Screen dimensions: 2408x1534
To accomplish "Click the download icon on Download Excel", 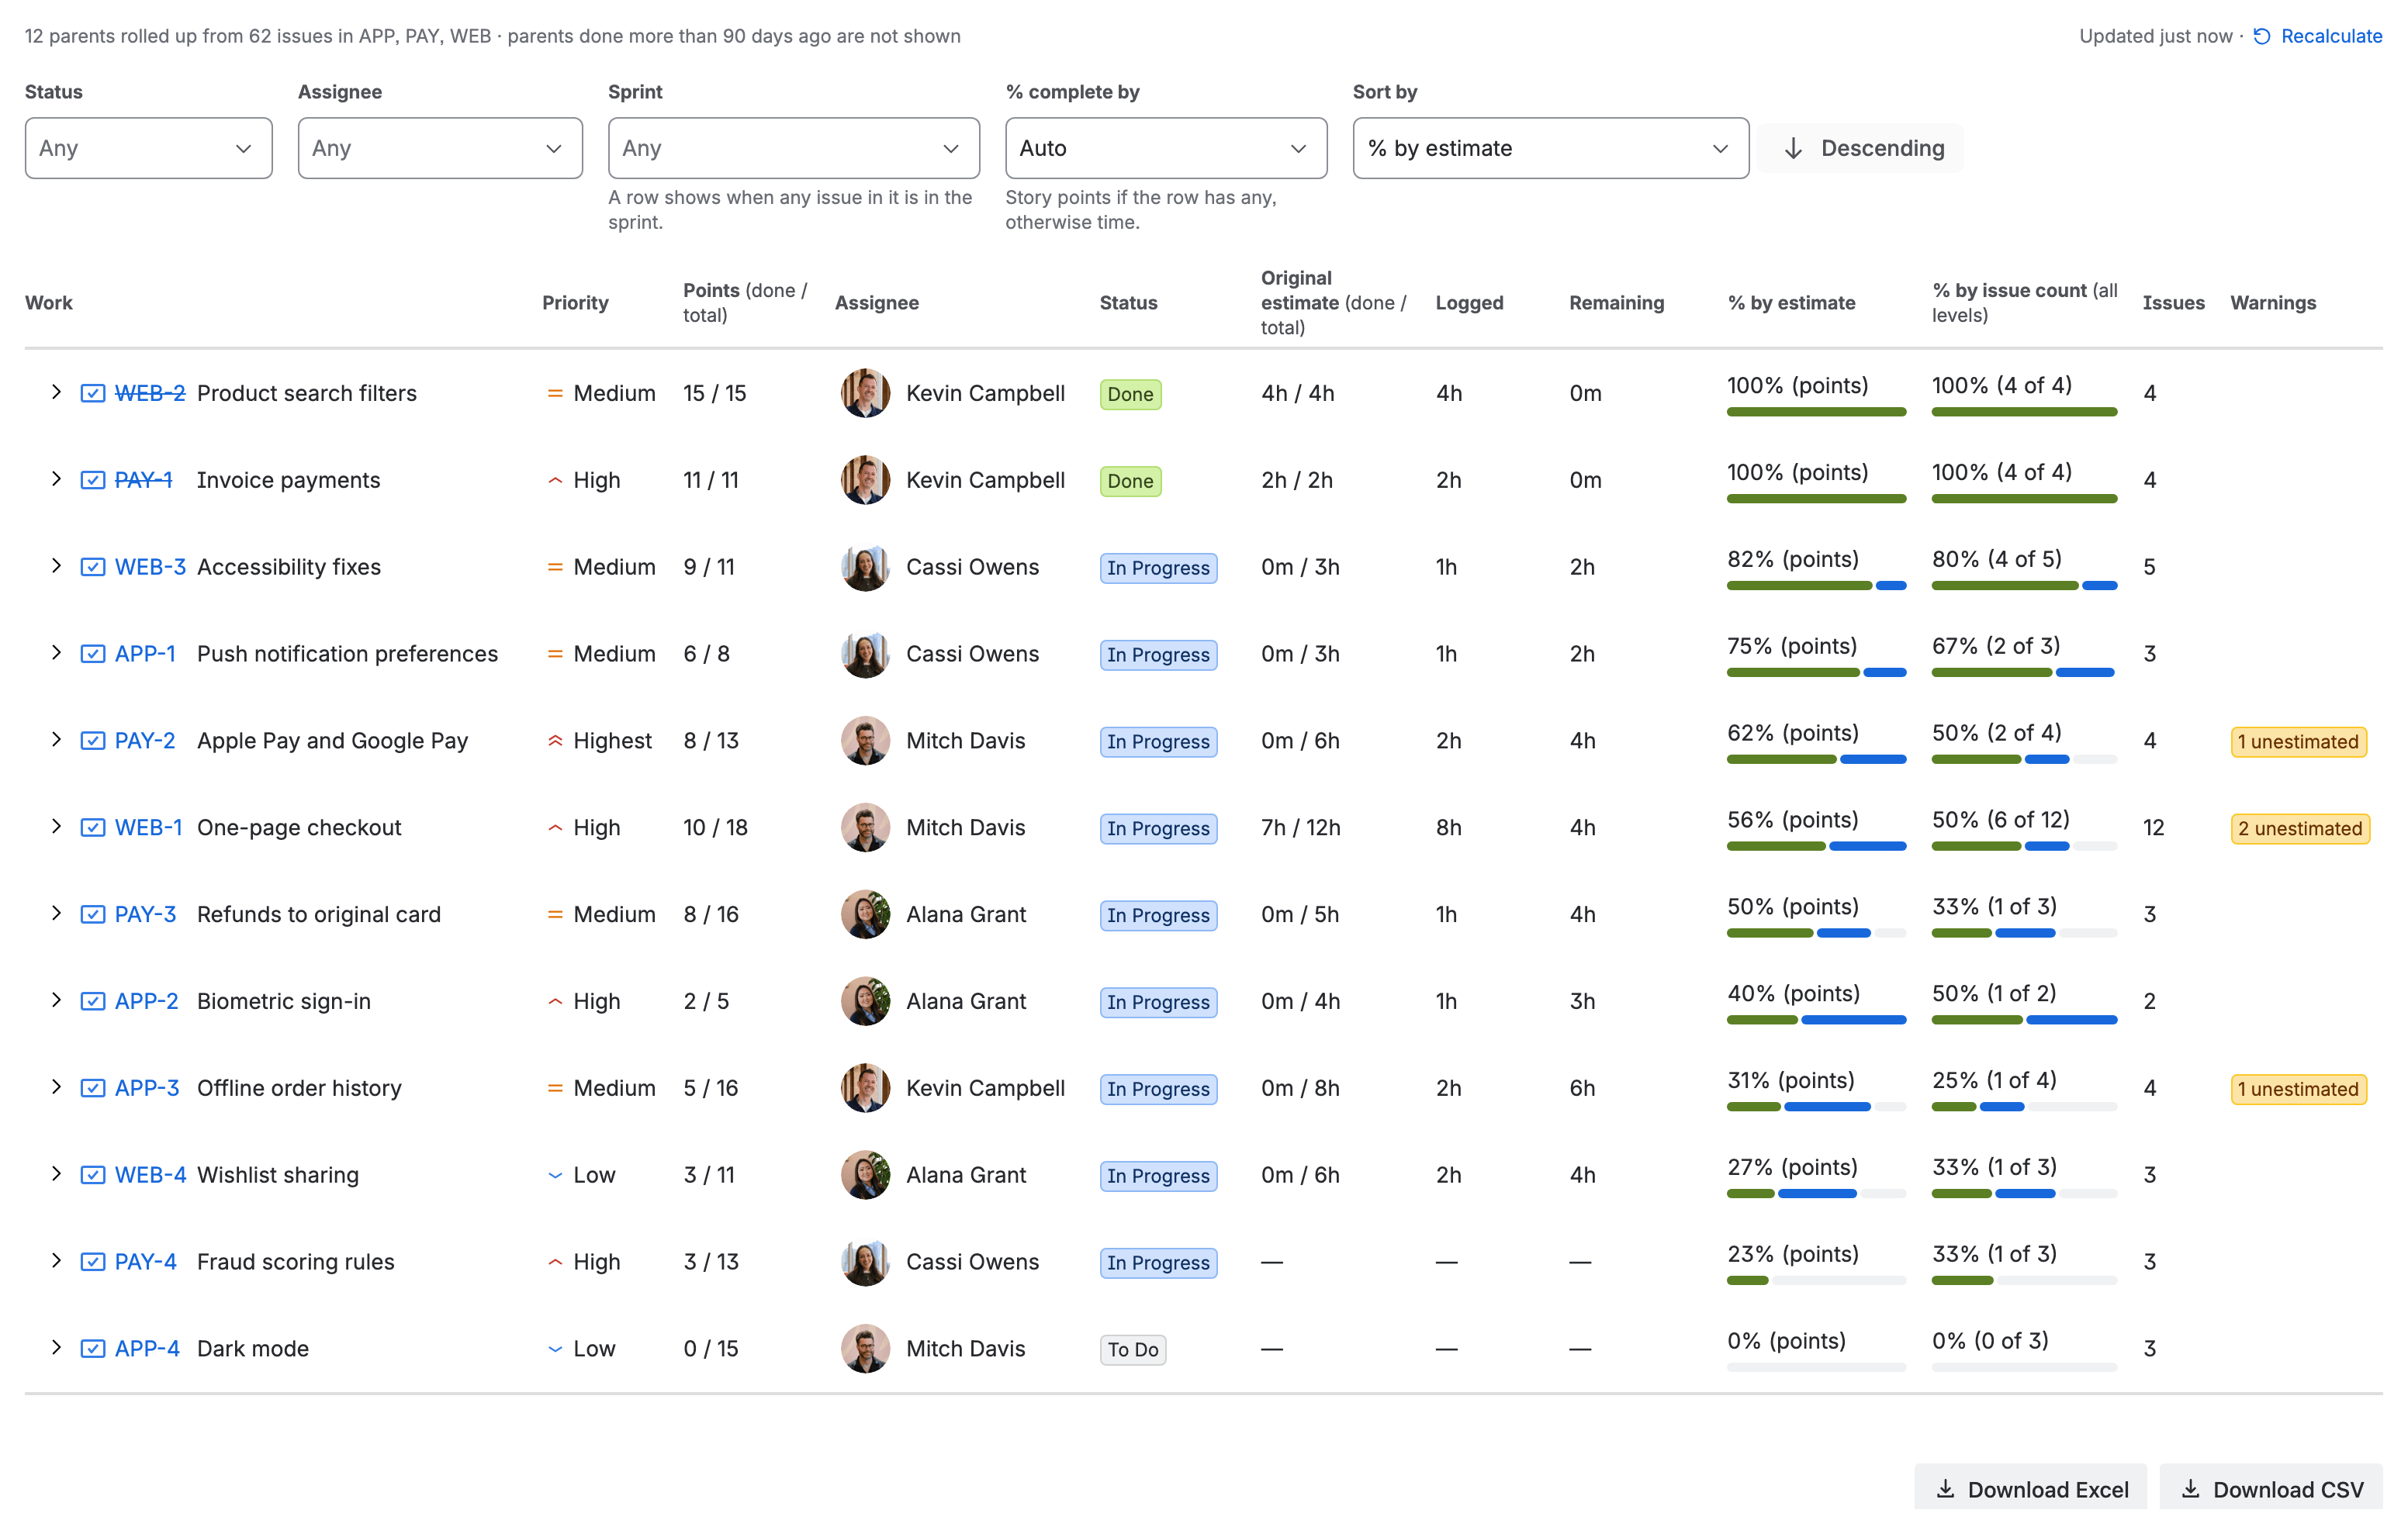I will coord(1945,1489).
